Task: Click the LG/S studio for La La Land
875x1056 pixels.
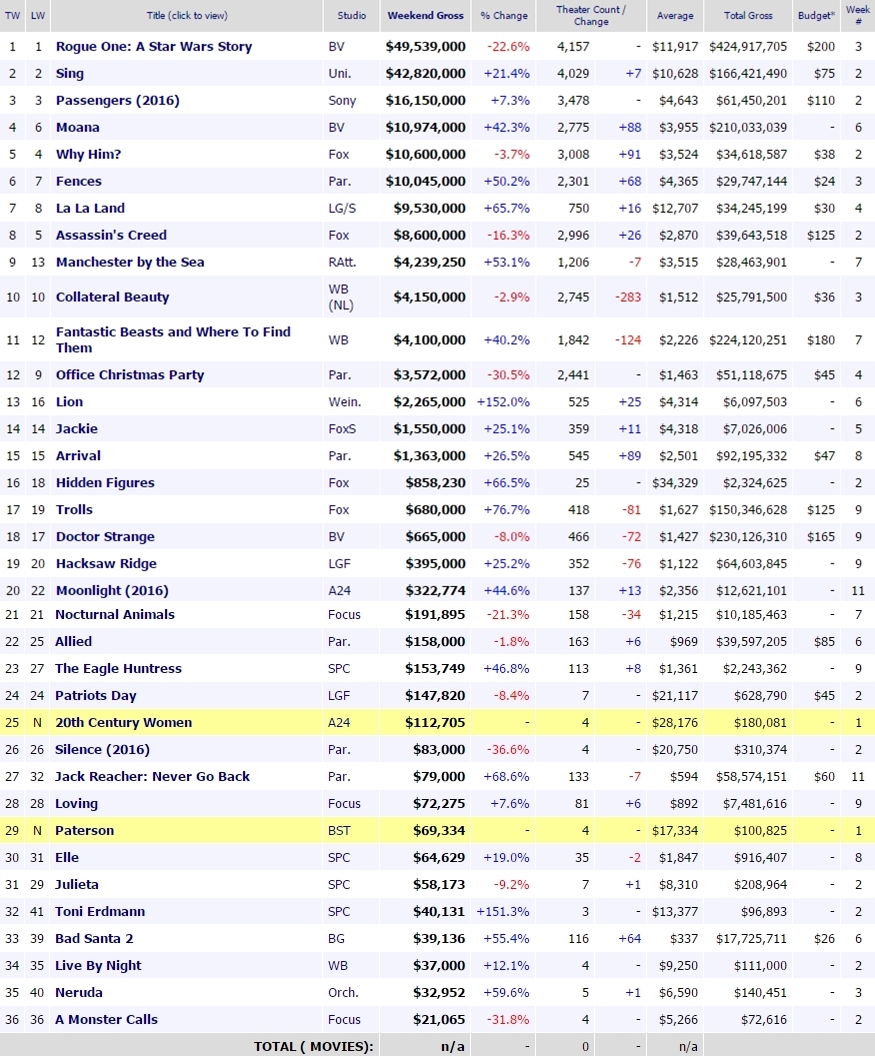Action: point(342,208)
